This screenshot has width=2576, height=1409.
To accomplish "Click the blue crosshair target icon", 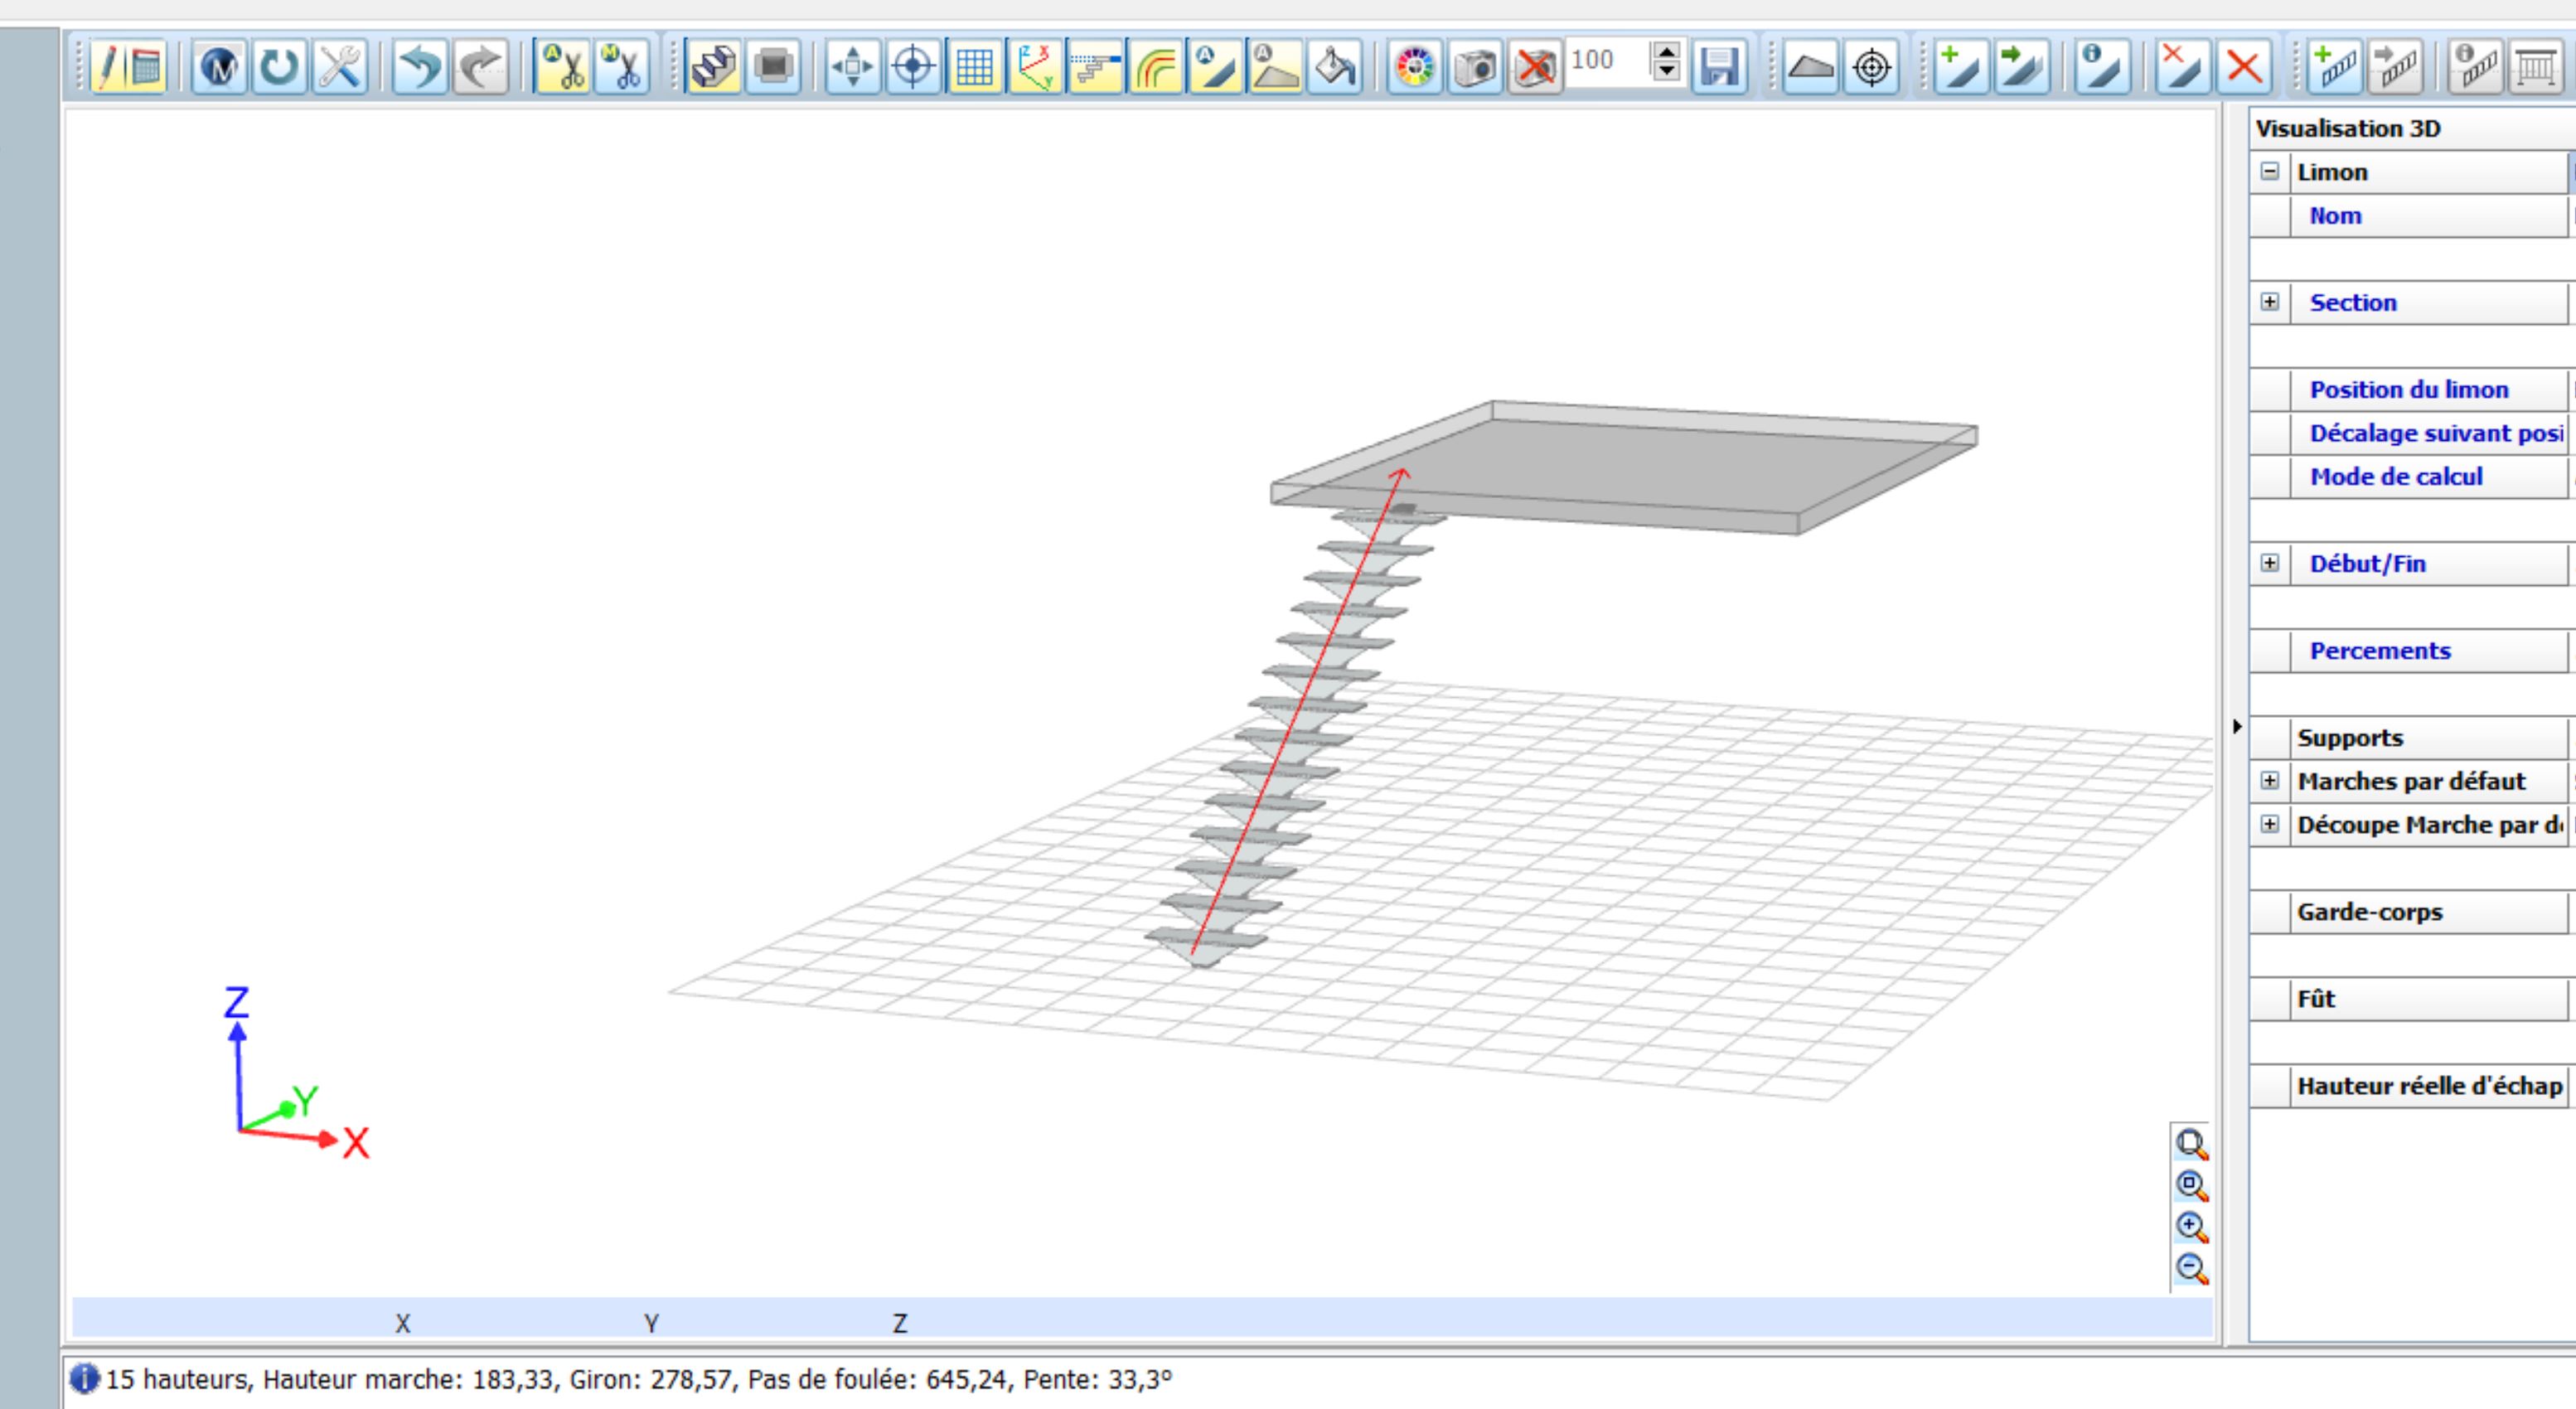I will coord(913,67).
